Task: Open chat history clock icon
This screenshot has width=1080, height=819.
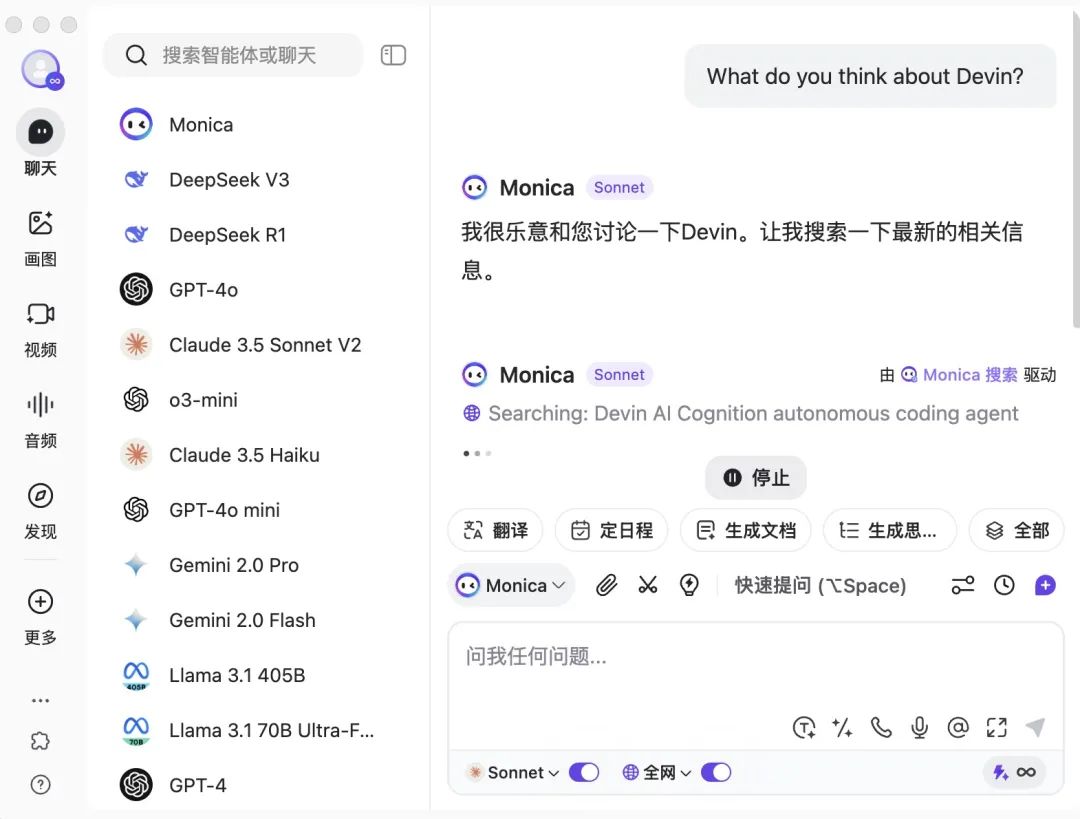Action: (1004, 585)
